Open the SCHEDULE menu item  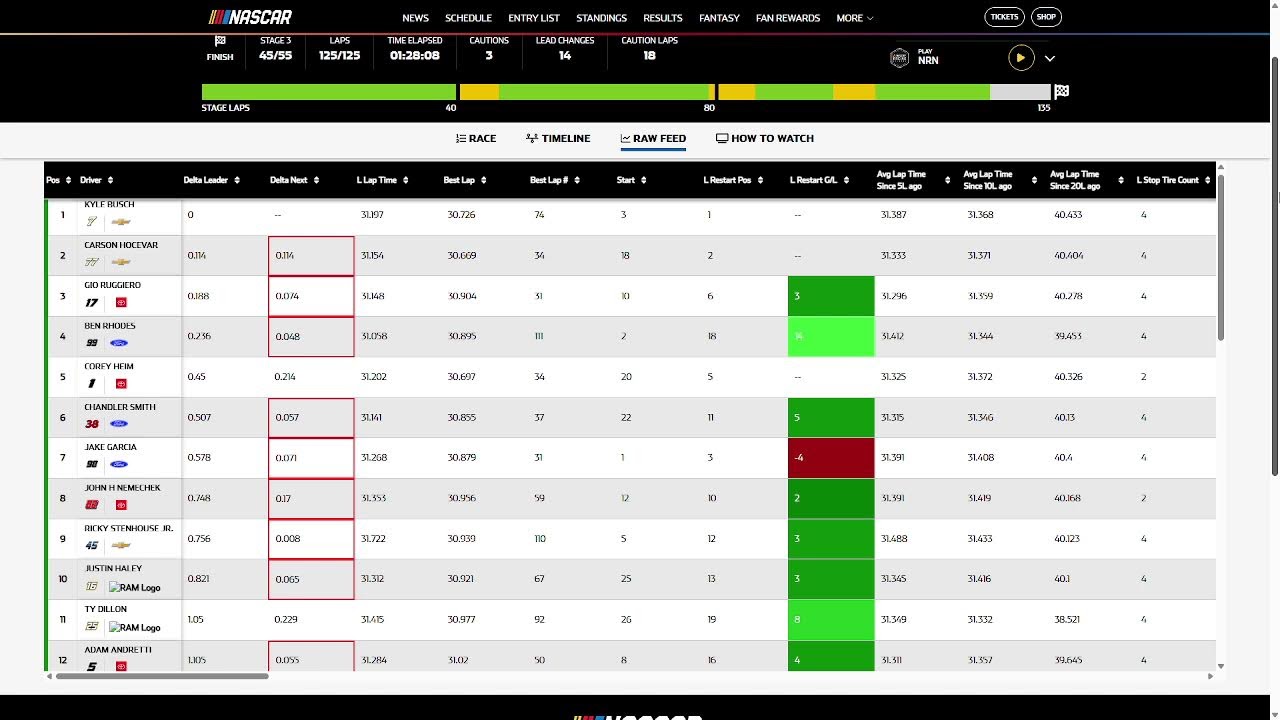[x=468, y=18]
